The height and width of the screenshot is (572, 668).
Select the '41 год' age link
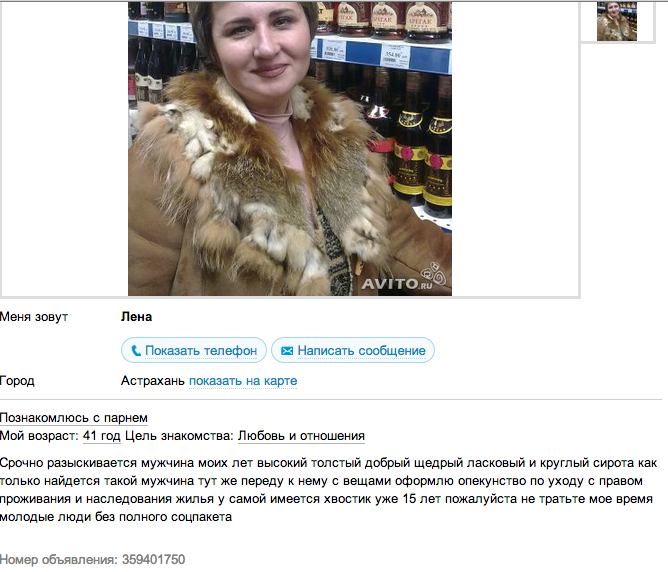click(x=102, y=436)
